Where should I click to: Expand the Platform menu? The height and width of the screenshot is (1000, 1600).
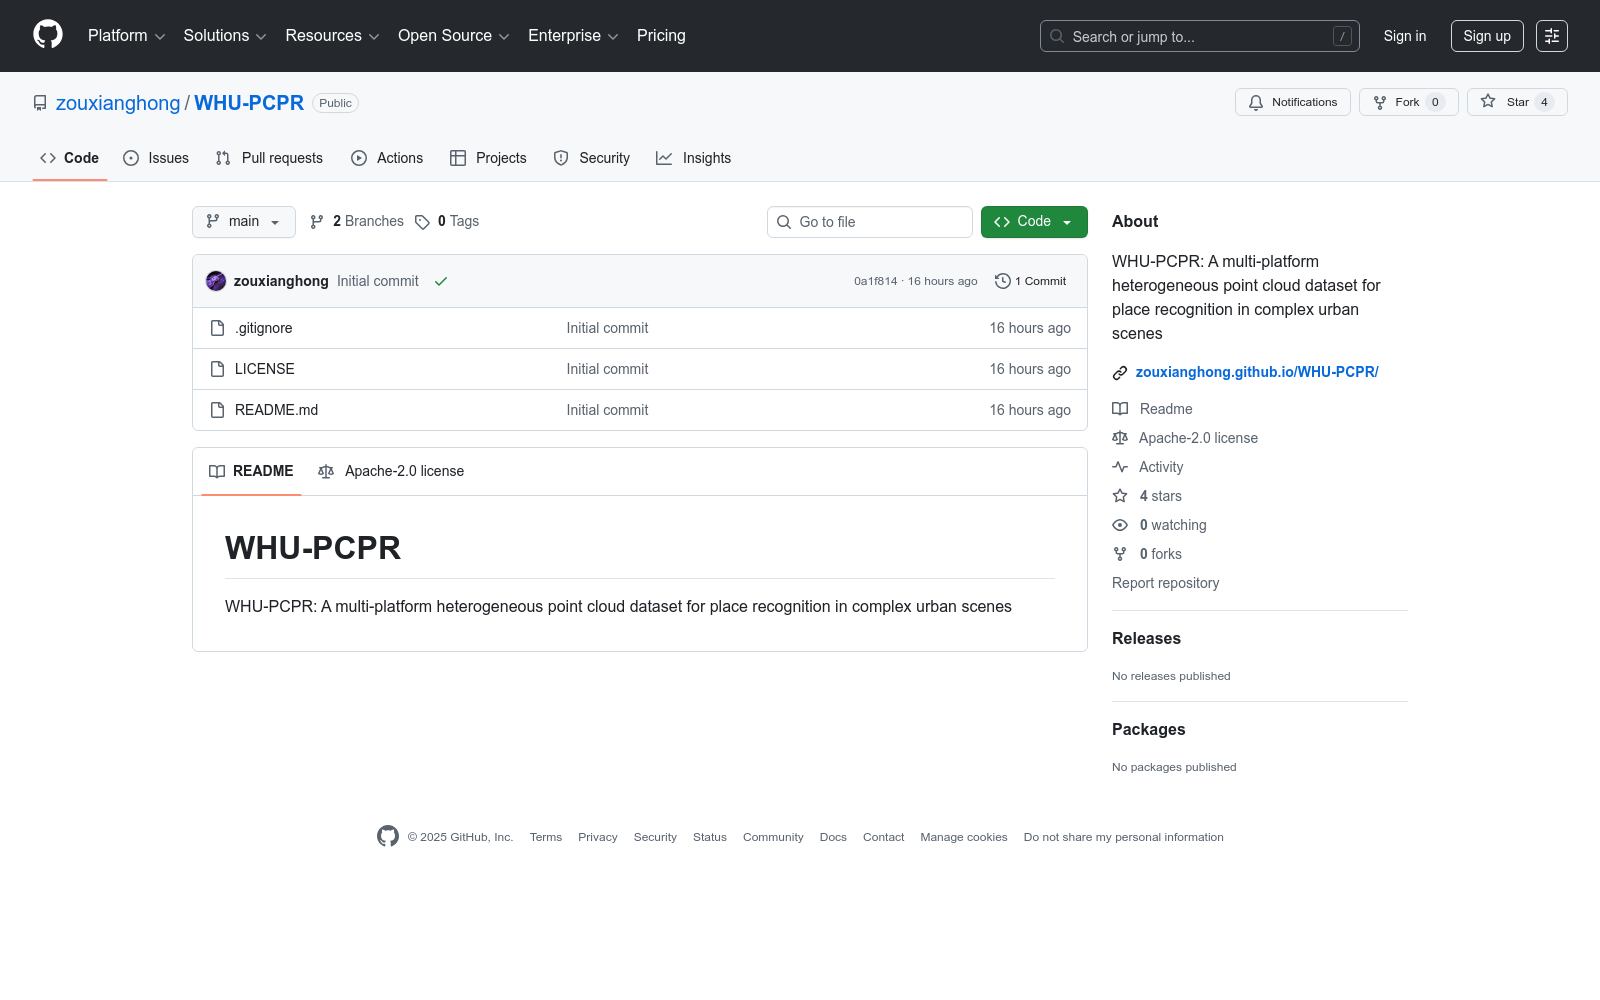pos(126,36)
